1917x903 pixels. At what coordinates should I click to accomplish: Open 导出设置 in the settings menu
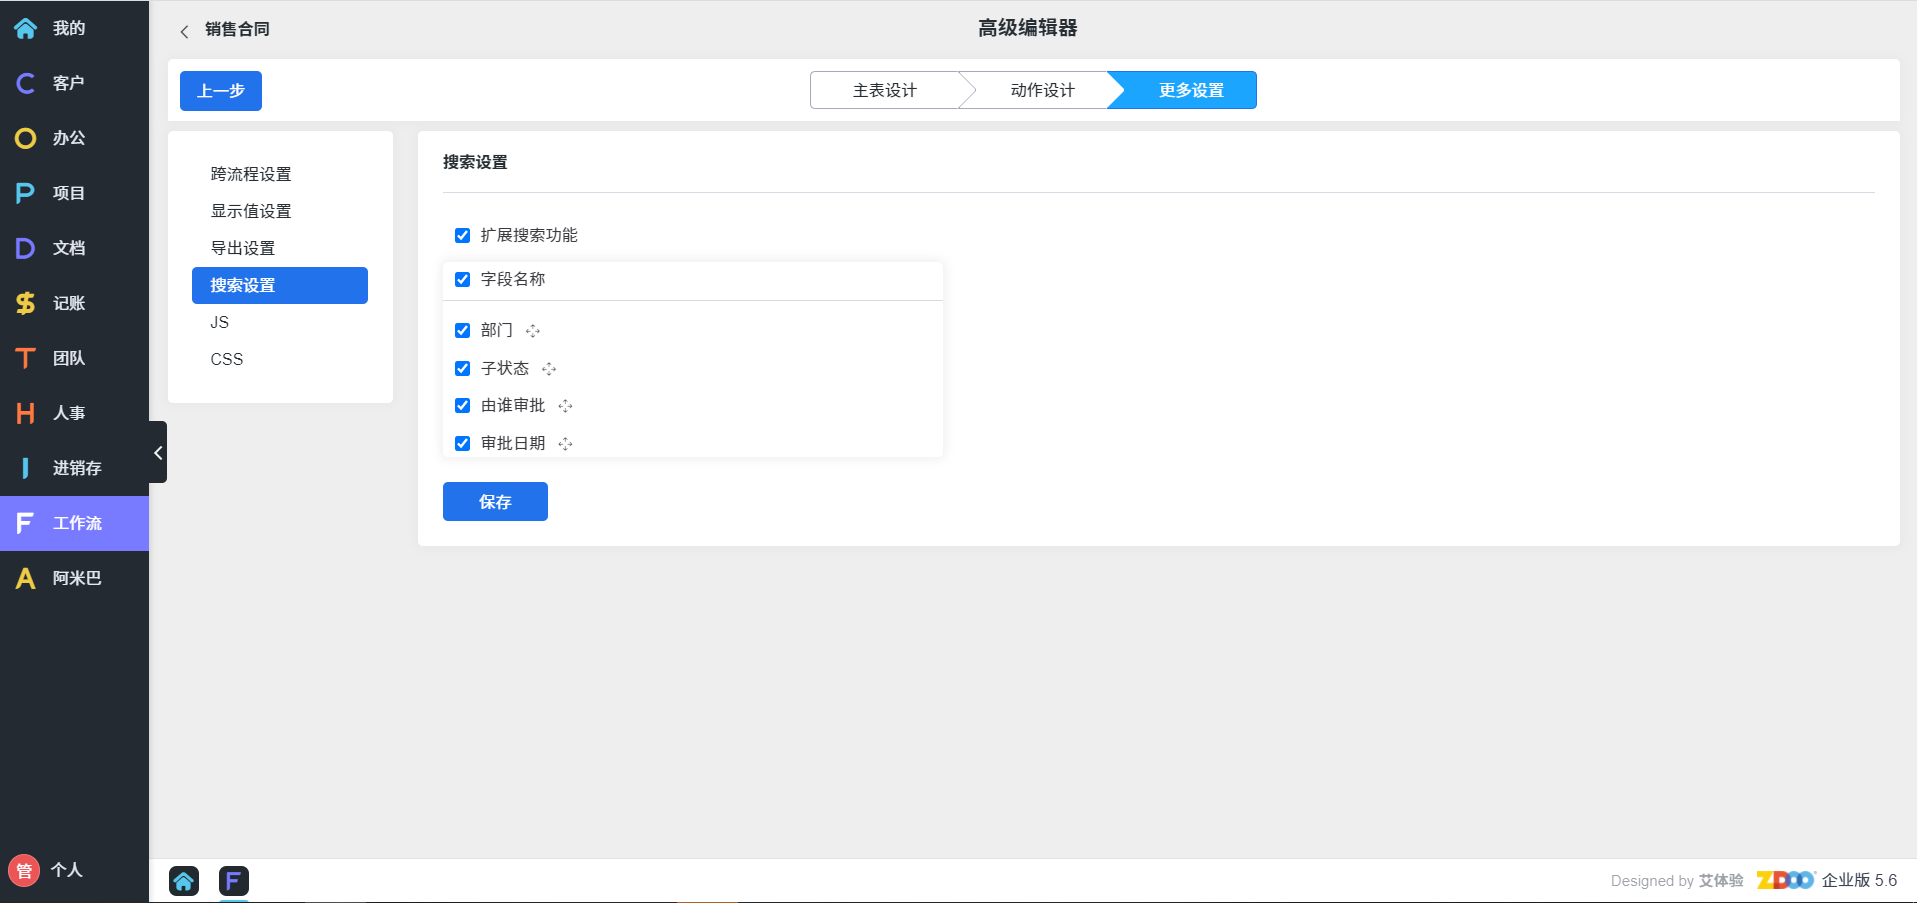click(x=243, y=248)
